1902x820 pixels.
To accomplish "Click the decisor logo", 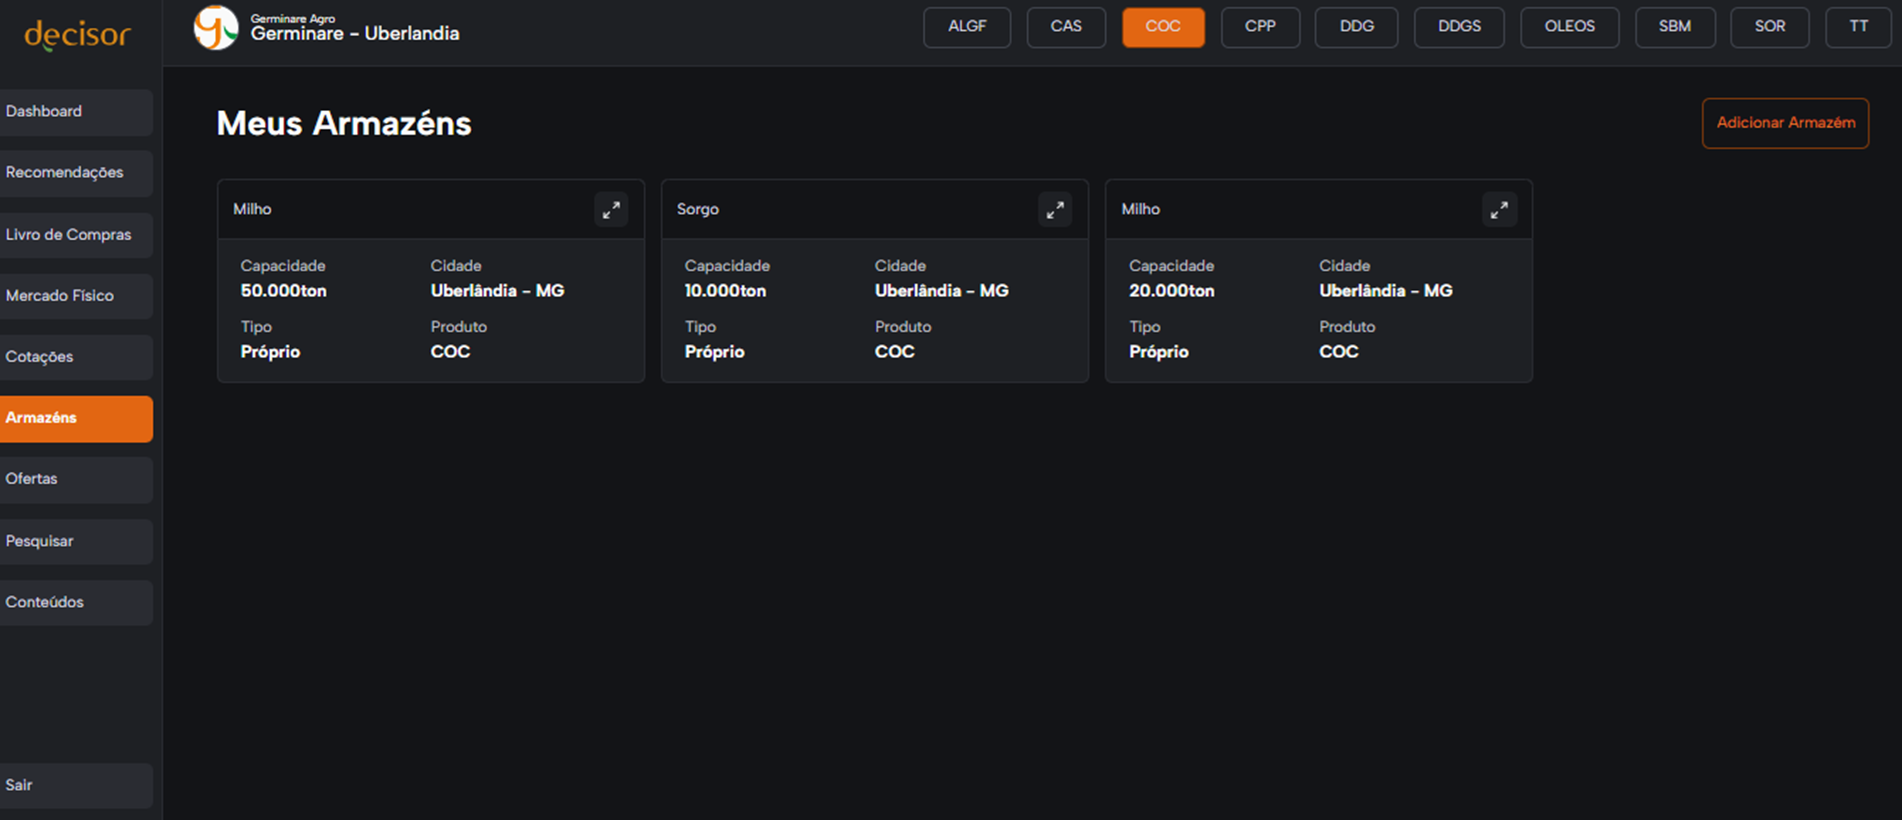I will [77, 35].
